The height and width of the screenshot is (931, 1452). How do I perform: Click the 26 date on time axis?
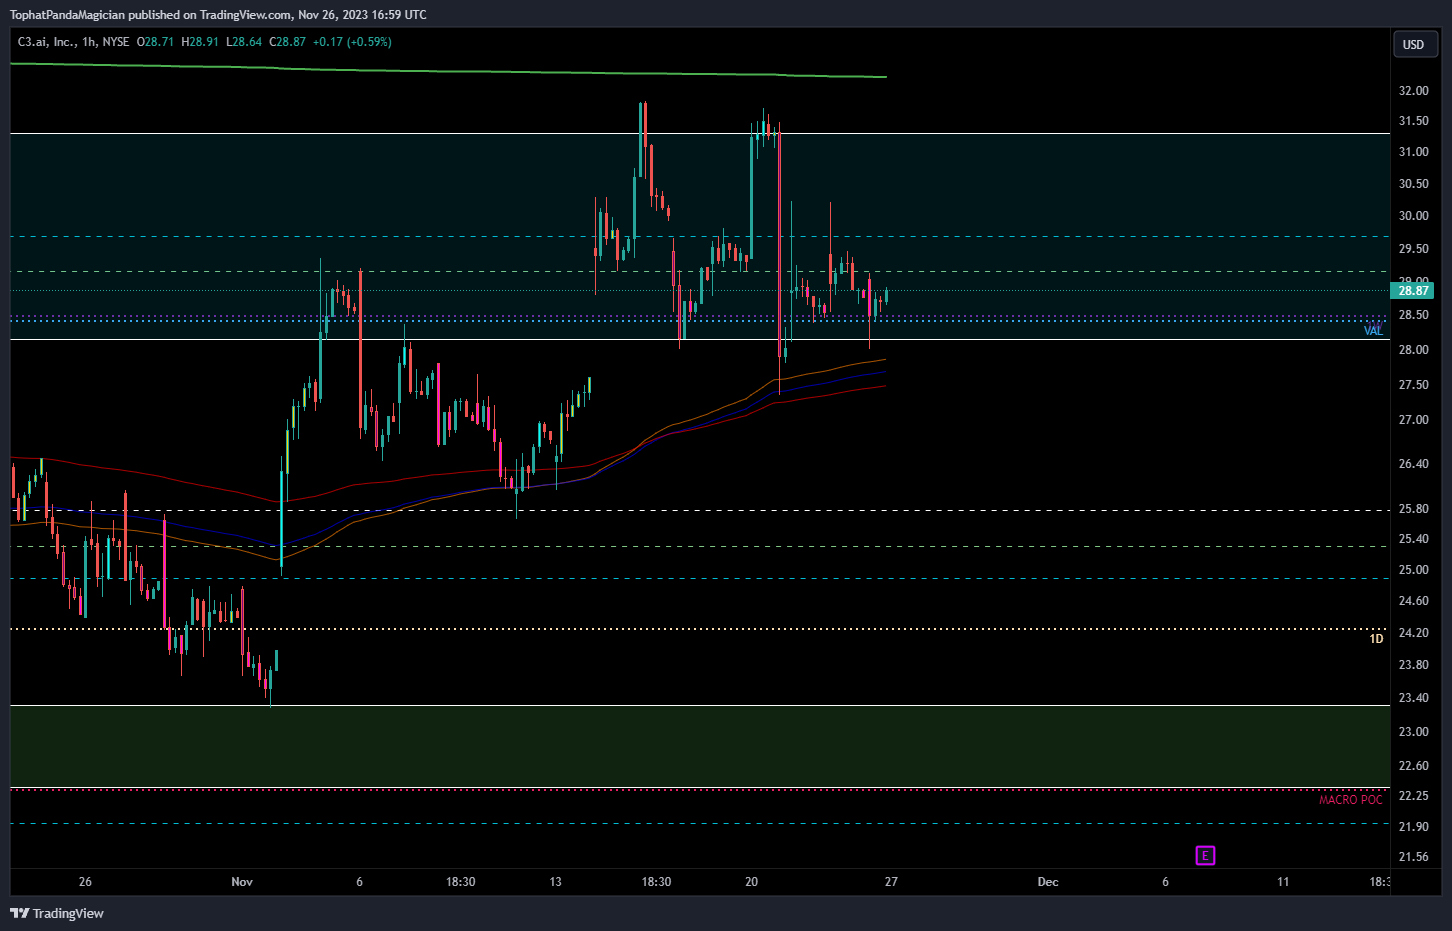[x=85, y=882]
